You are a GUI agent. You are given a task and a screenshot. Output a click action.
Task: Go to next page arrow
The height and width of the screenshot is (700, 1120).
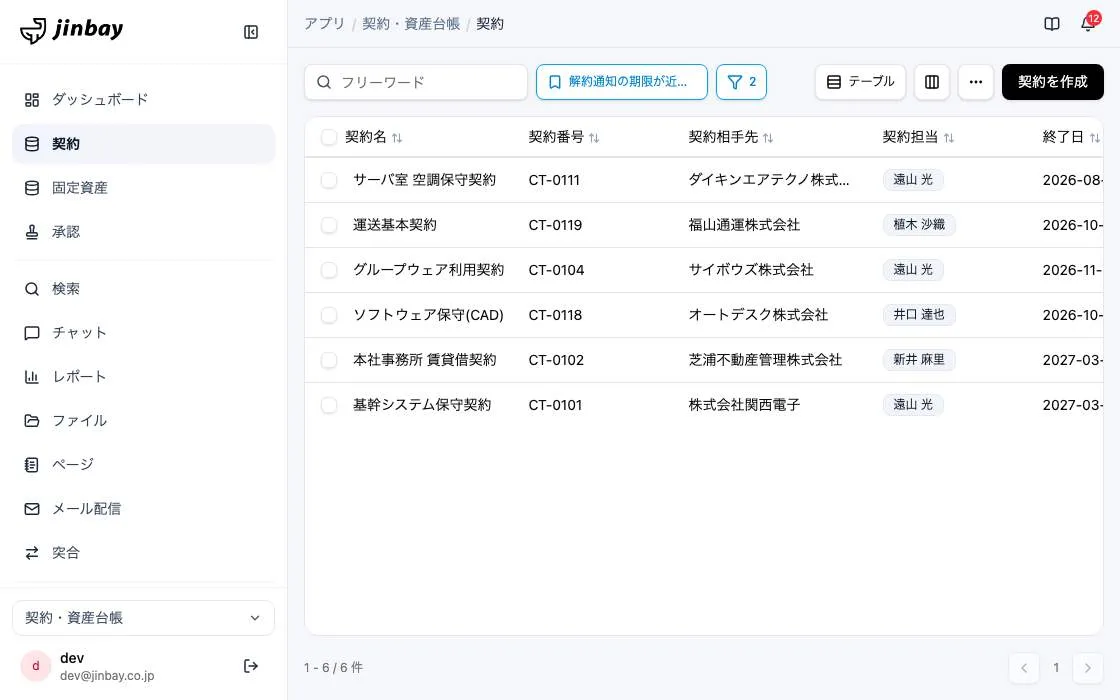pos(1087,668)
